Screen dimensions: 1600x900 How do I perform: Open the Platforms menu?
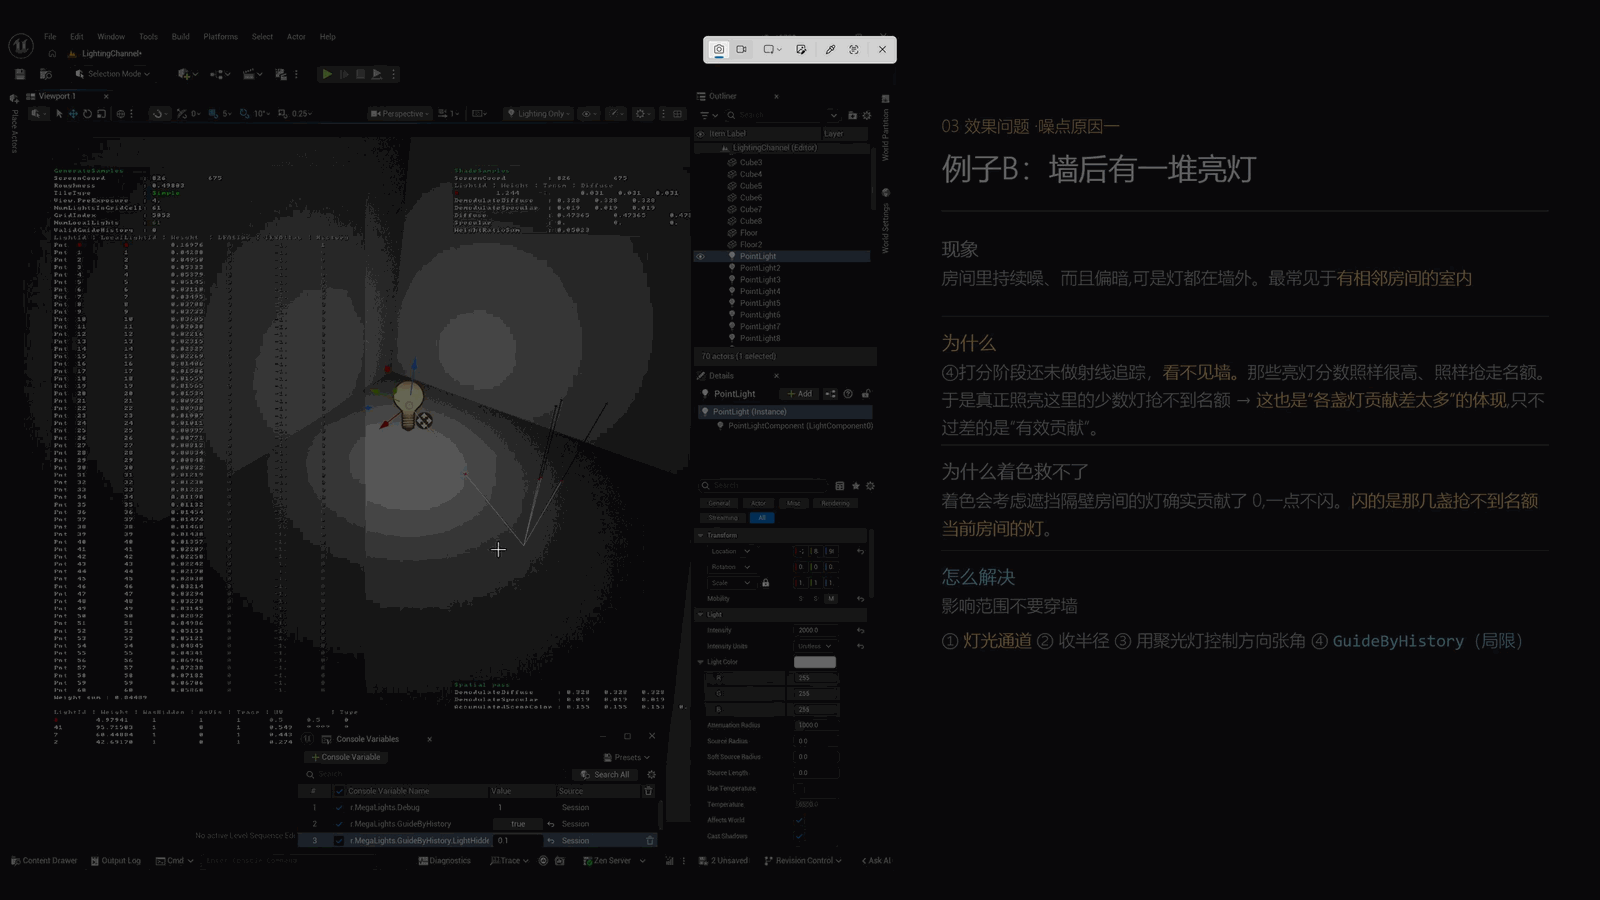tap(220, 37)
